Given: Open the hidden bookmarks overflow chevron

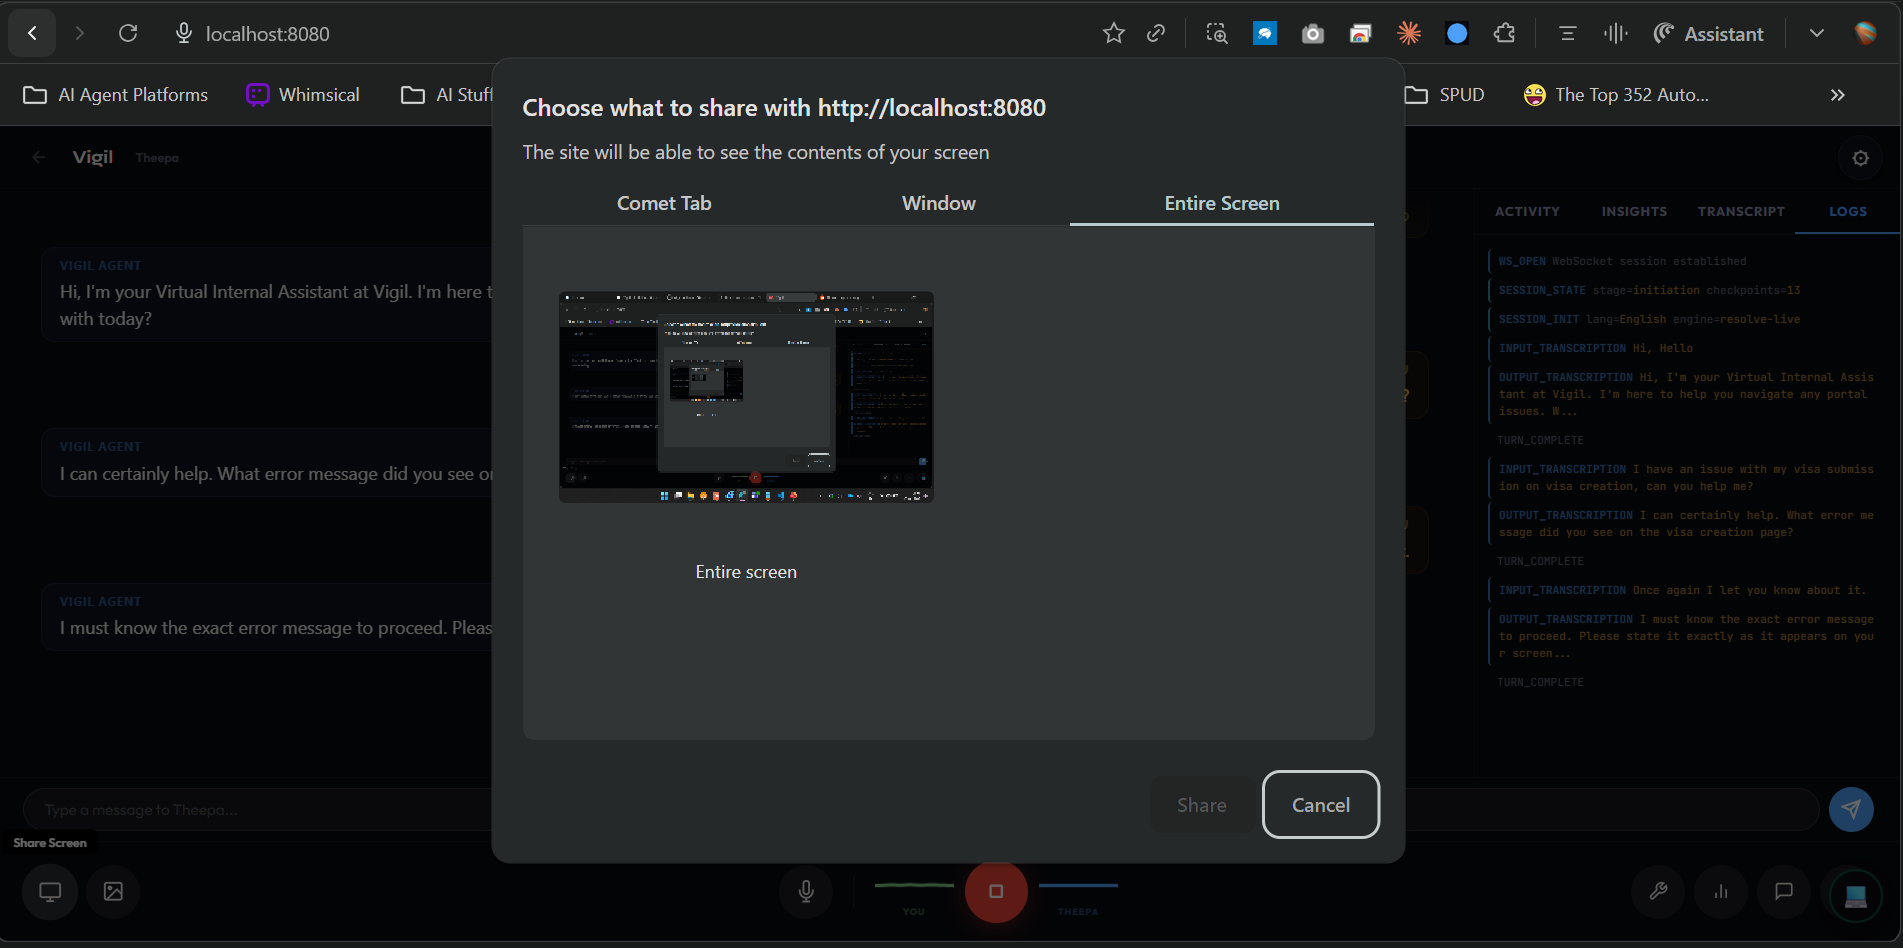Looking at the screenshot, I should tap(1838, 95).
